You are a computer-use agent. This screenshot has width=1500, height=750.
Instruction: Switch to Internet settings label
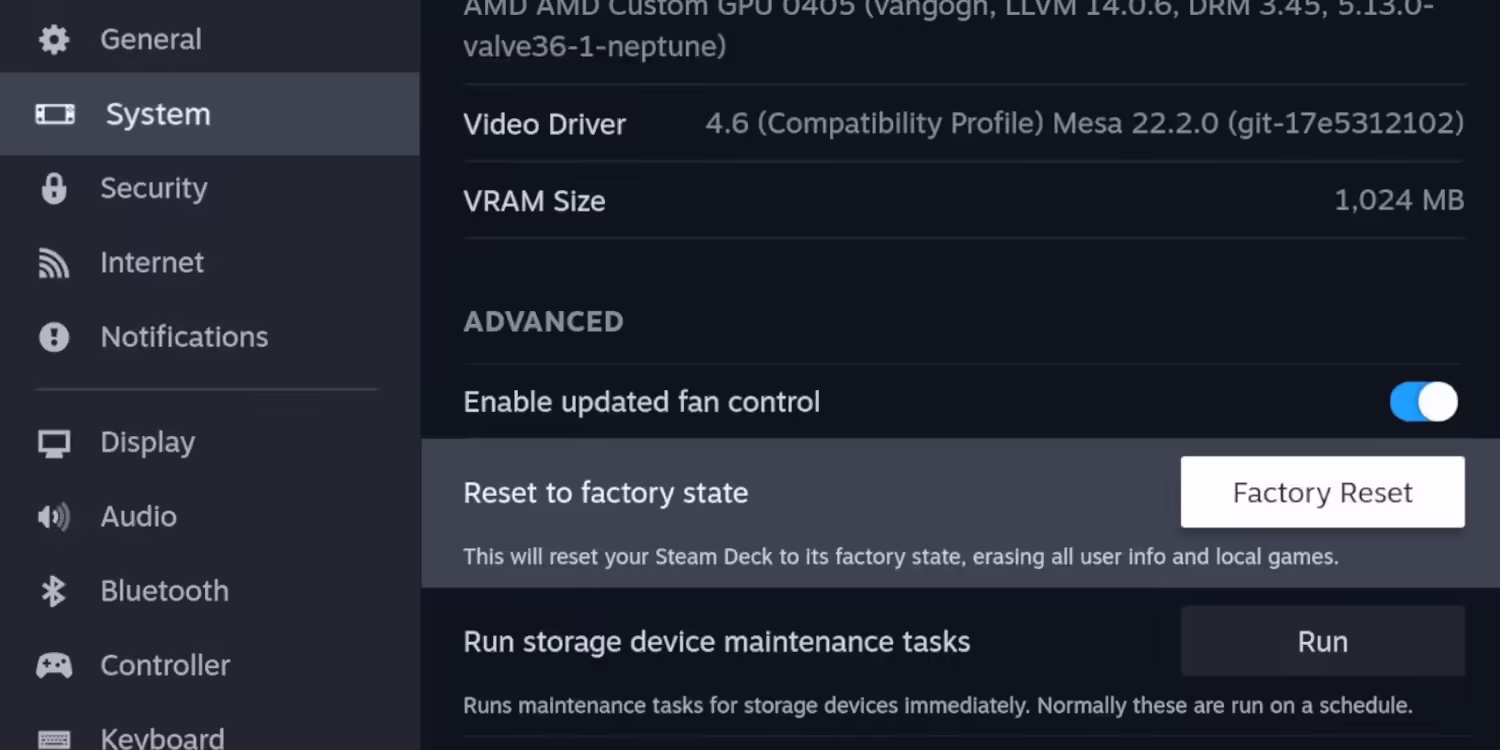click(152, 262)
